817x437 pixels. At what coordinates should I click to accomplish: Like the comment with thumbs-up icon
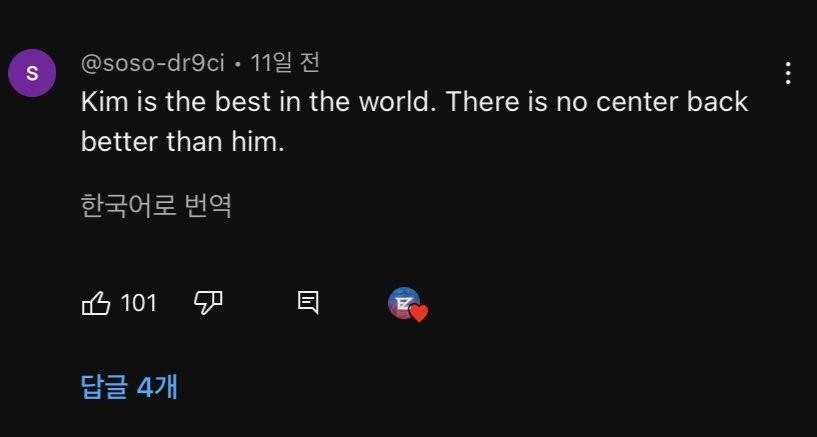(96, 303)
